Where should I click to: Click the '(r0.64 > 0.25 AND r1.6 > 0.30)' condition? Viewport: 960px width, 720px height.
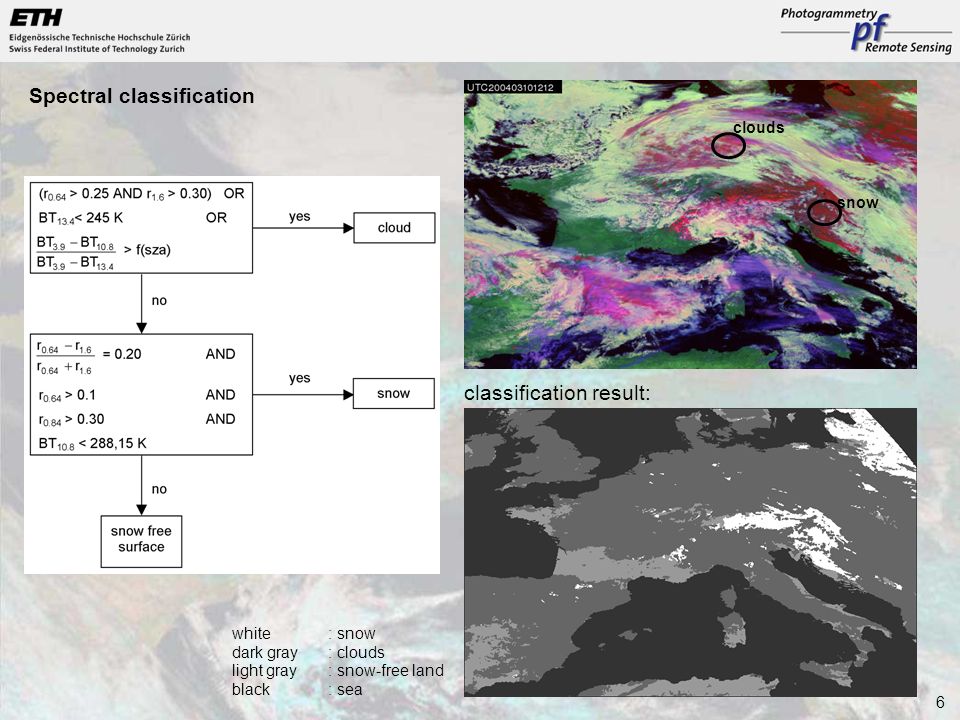coord(125,194)
